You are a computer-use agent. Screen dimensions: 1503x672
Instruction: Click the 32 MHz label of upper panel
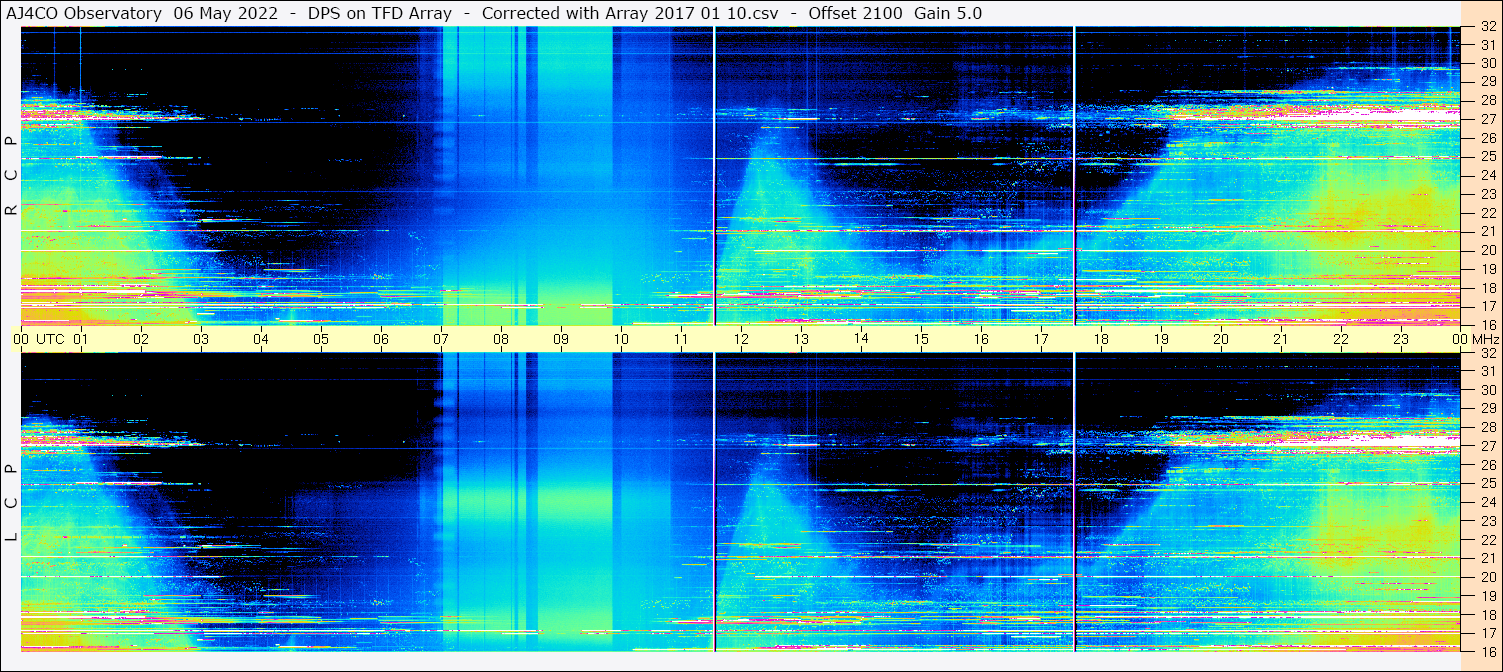[1488, 27]
